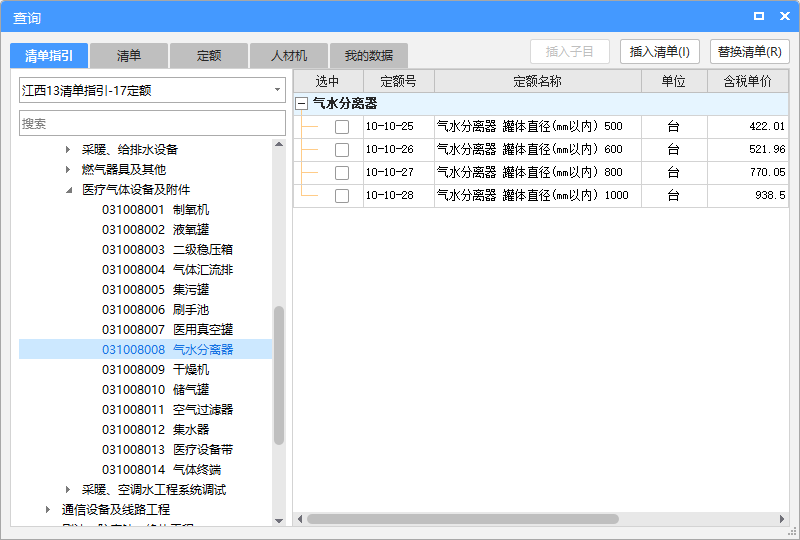Click the 定额名称 column header
The width and height of the screenshot is (800, 540).
pos(538,81)
